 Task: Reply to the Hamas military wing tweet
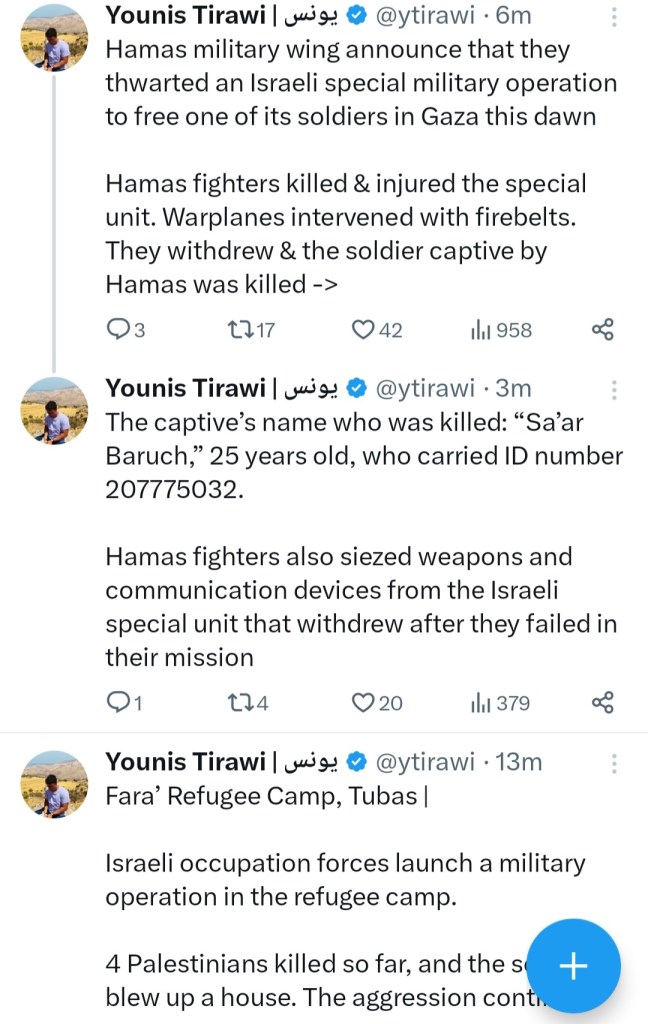pyautogui.click(x=118, y=329)
